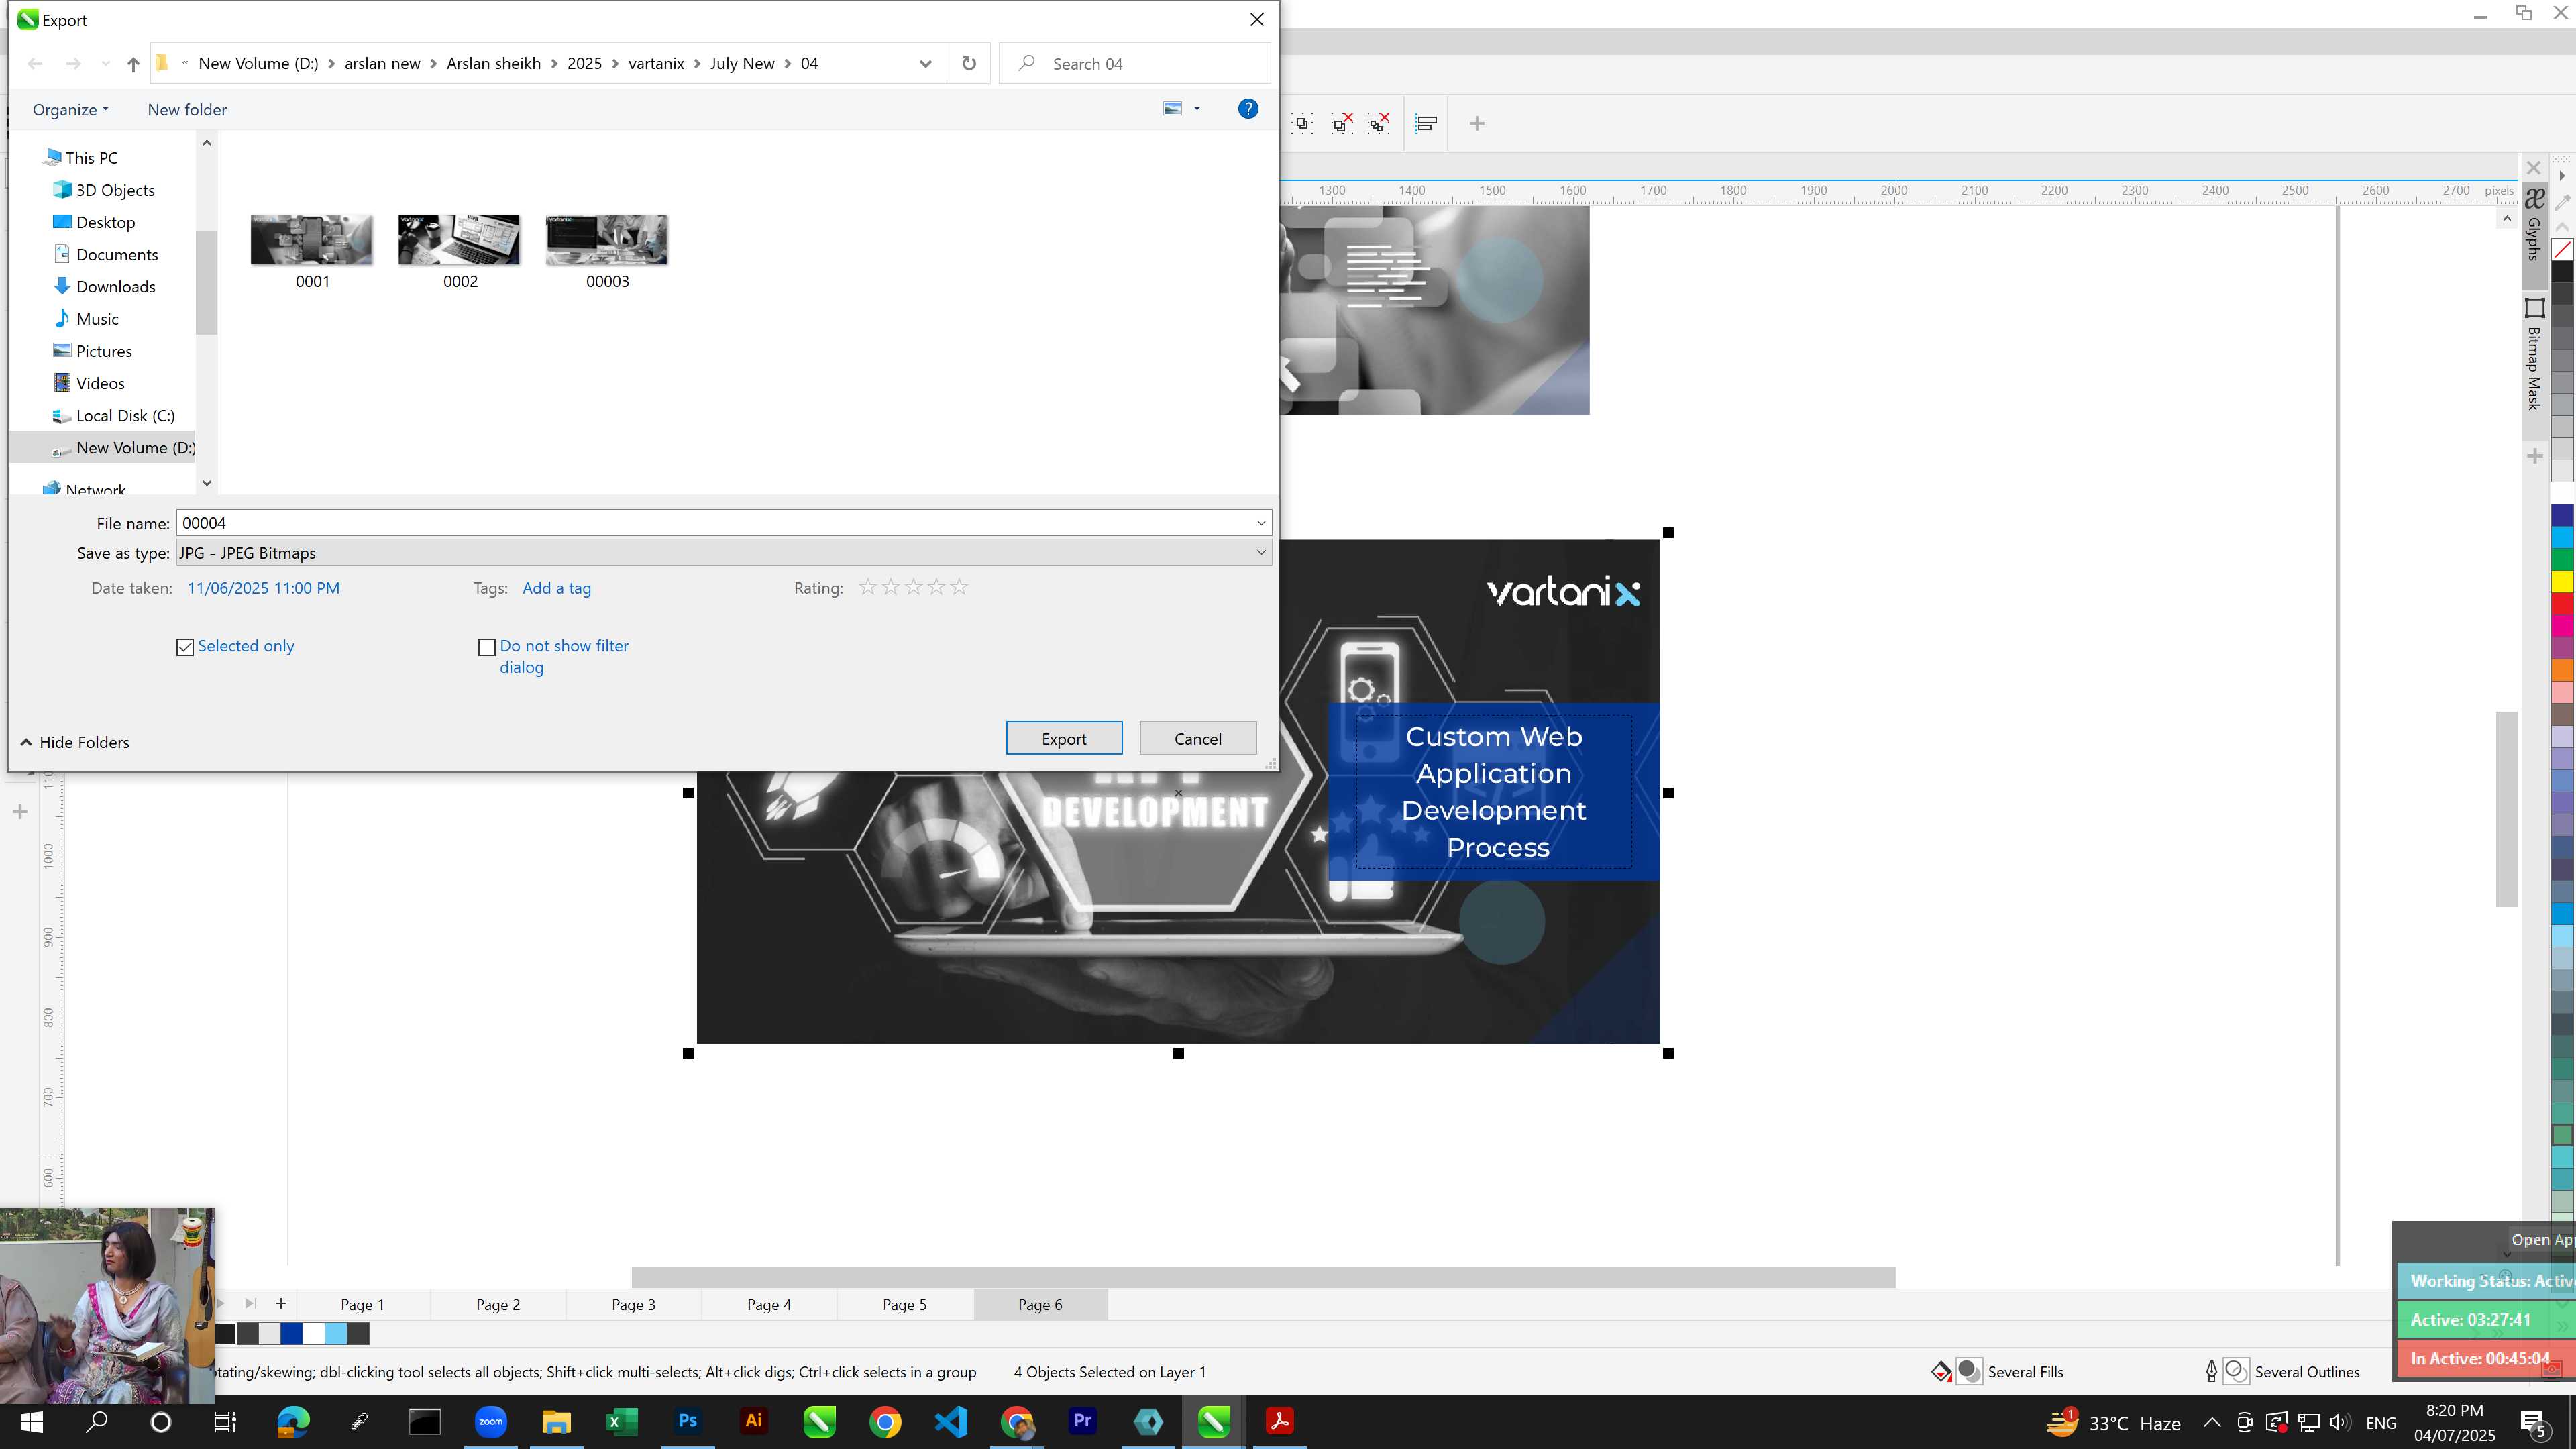Viewport: 2576px width, 1449px height.
Task: Click the Back navigation arrow
Action: 35,64
